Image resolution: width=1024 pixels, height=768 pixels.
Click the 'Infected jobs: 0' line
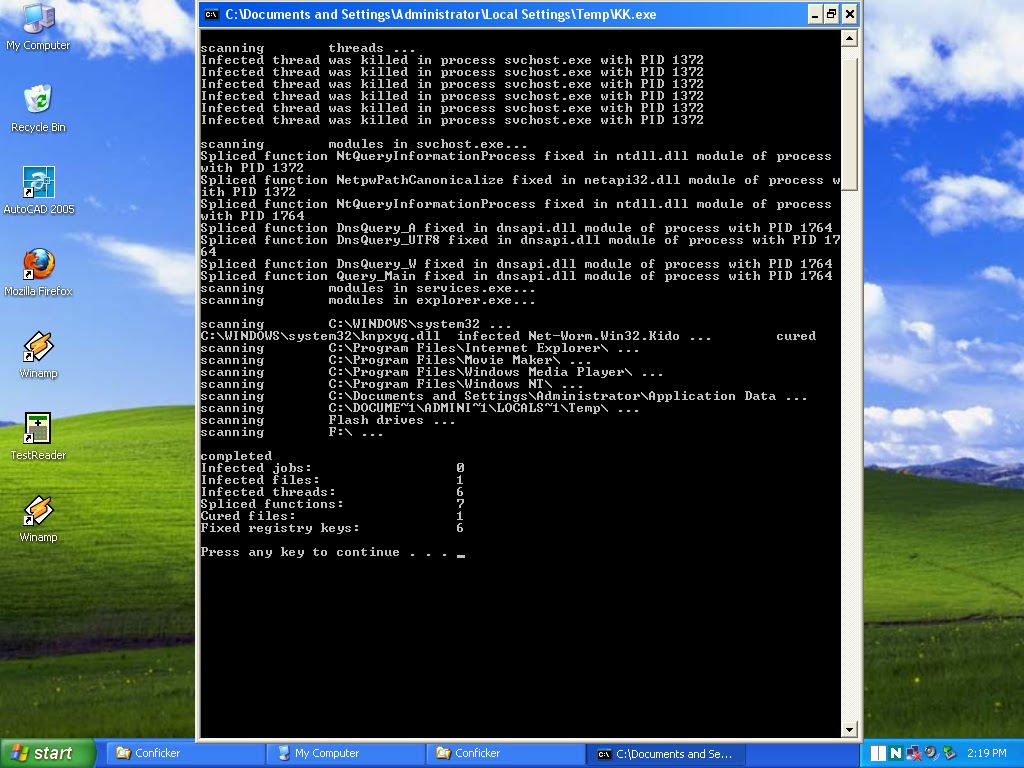click(x=332, y=468)
